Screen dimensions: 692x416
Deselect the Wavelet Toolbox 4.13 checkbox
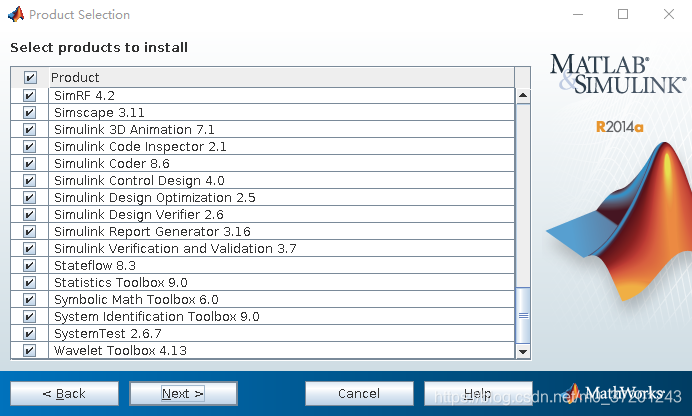click(x=29, y=351)
